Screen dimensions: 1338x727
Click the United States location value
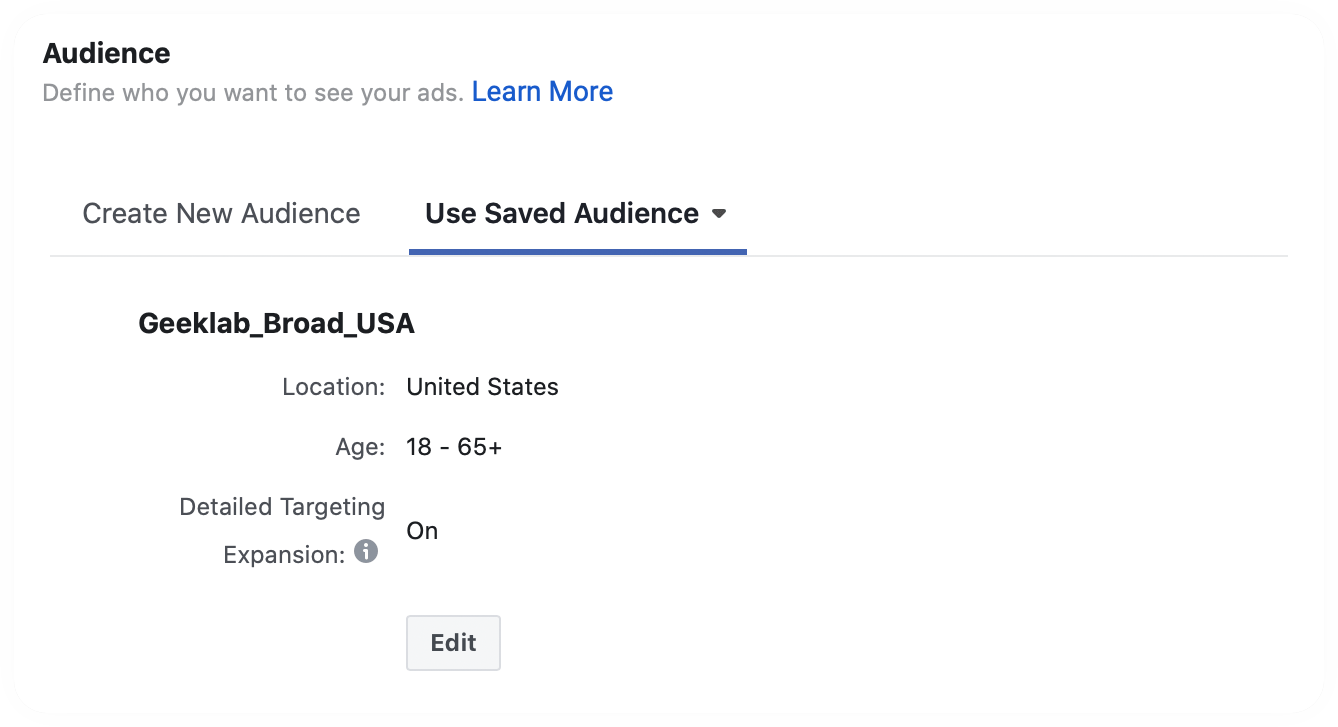[x=482, y=387]
